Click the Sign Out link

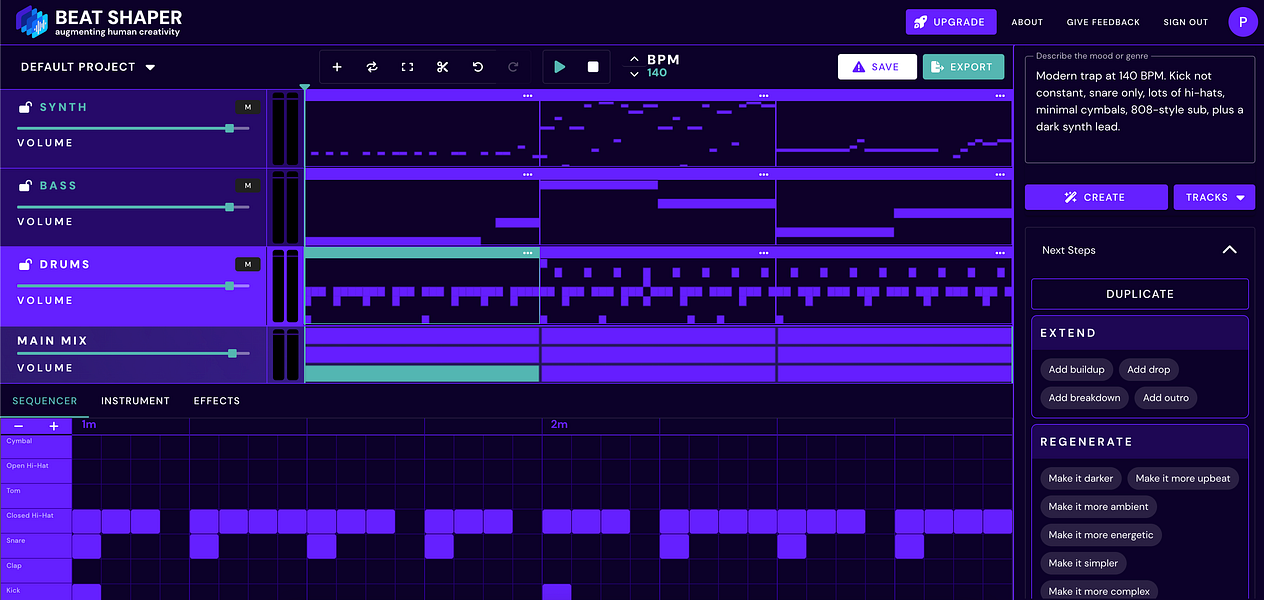[x=1186, y=22]
